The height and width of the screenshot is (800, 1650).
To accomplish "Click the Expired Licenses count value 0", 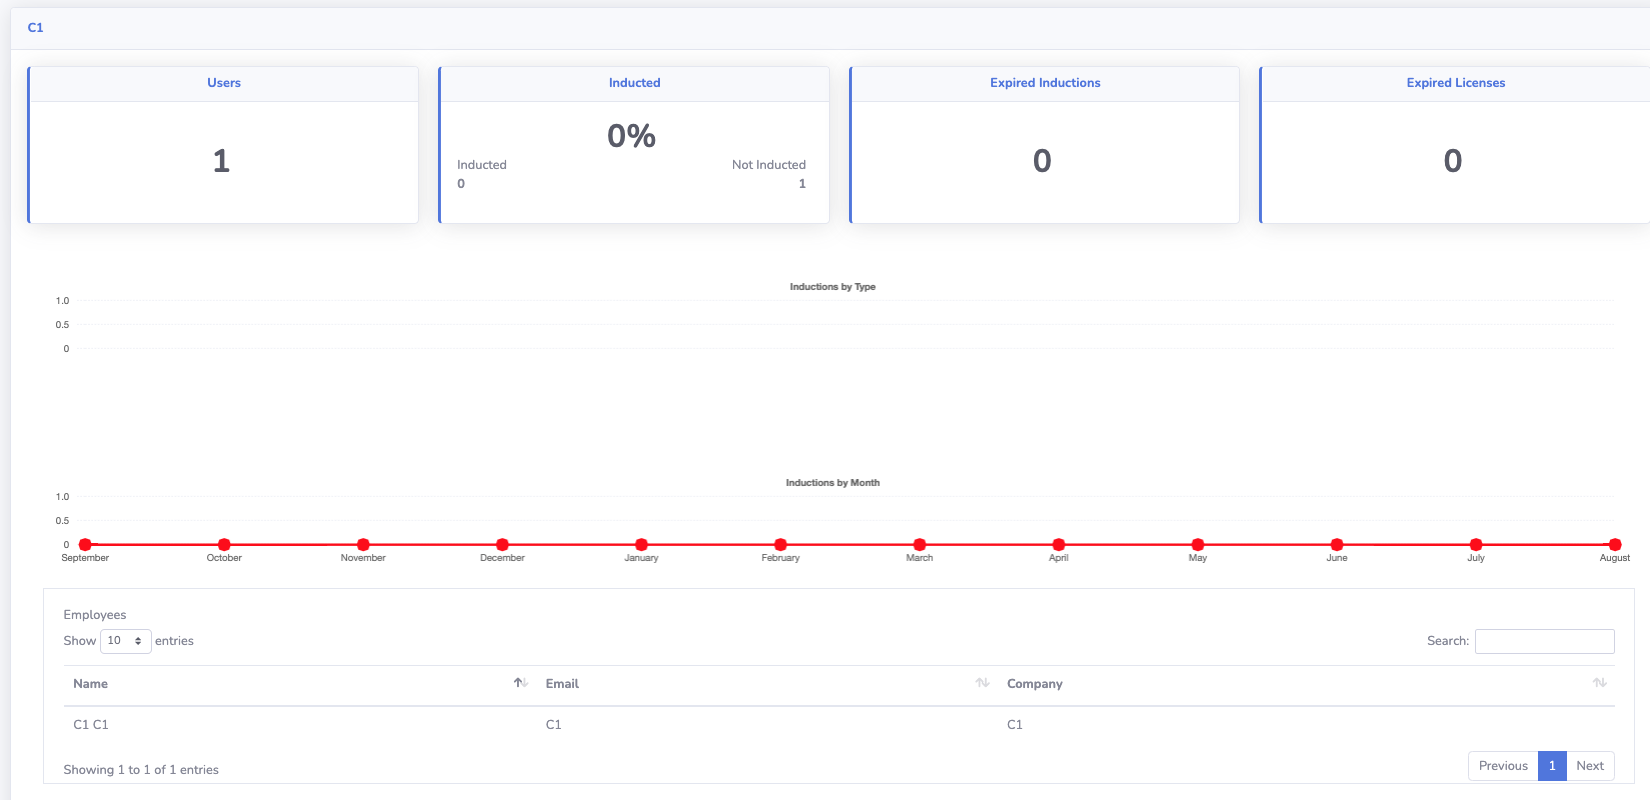I will (1453, 161).
